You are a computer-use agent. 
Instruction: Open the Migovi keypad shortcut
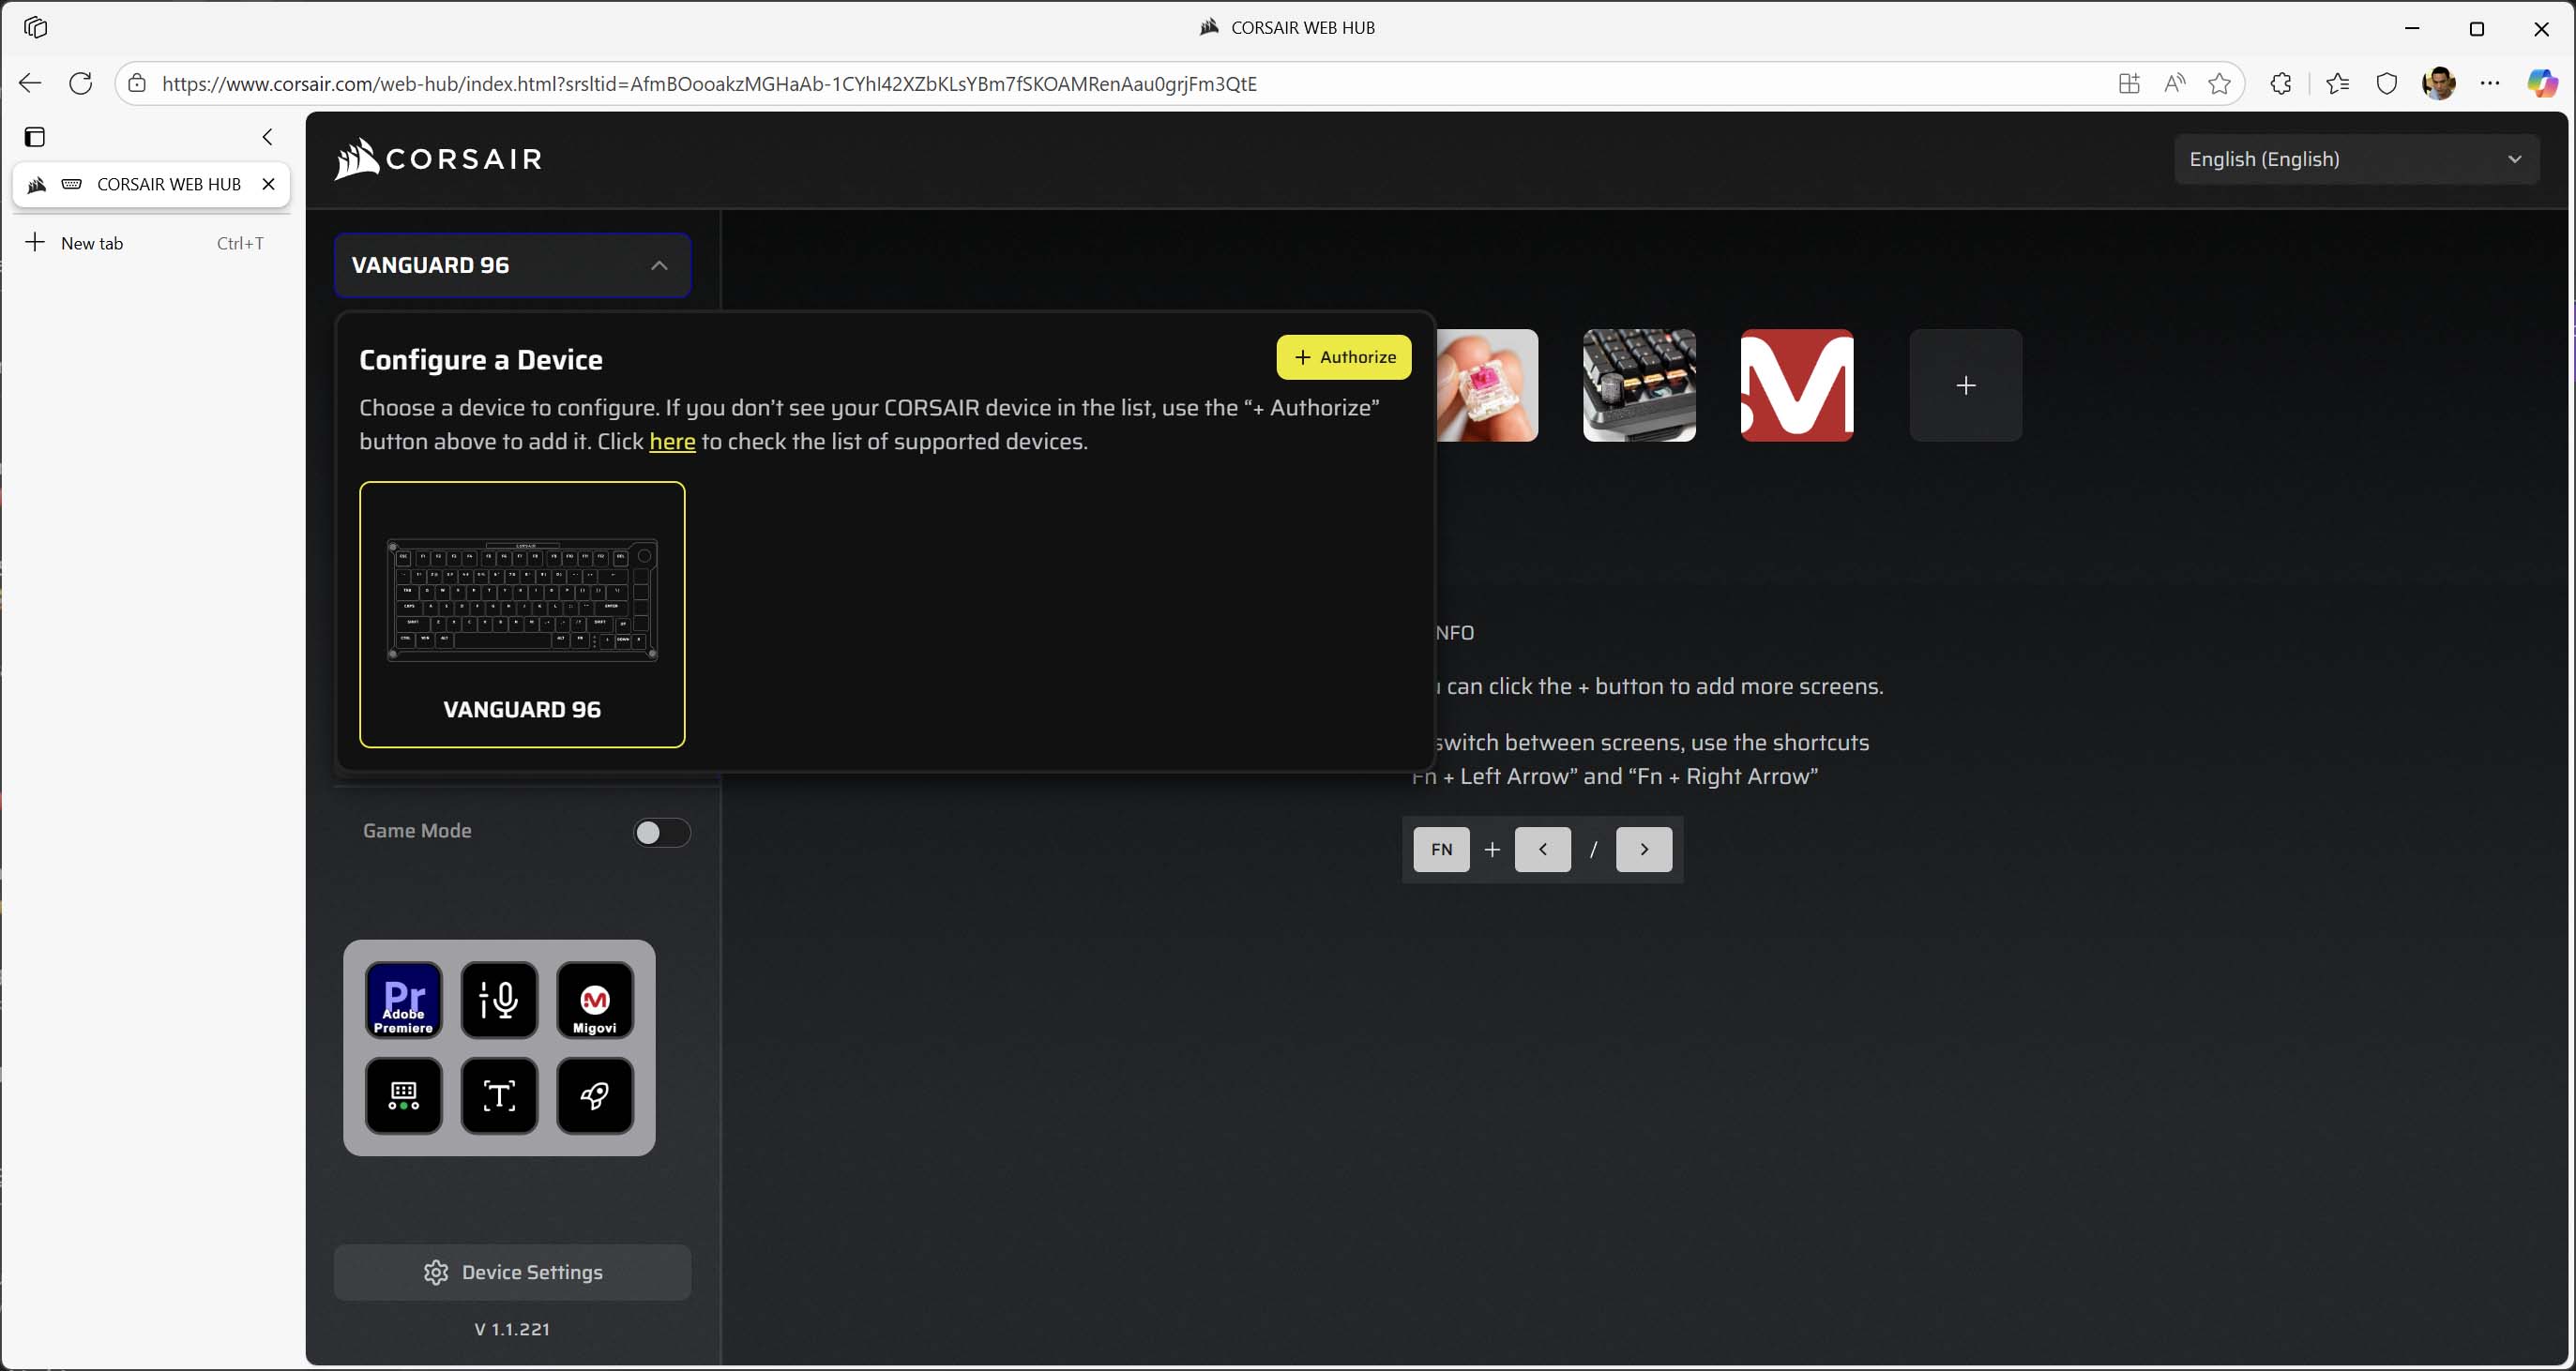[594, 999]
